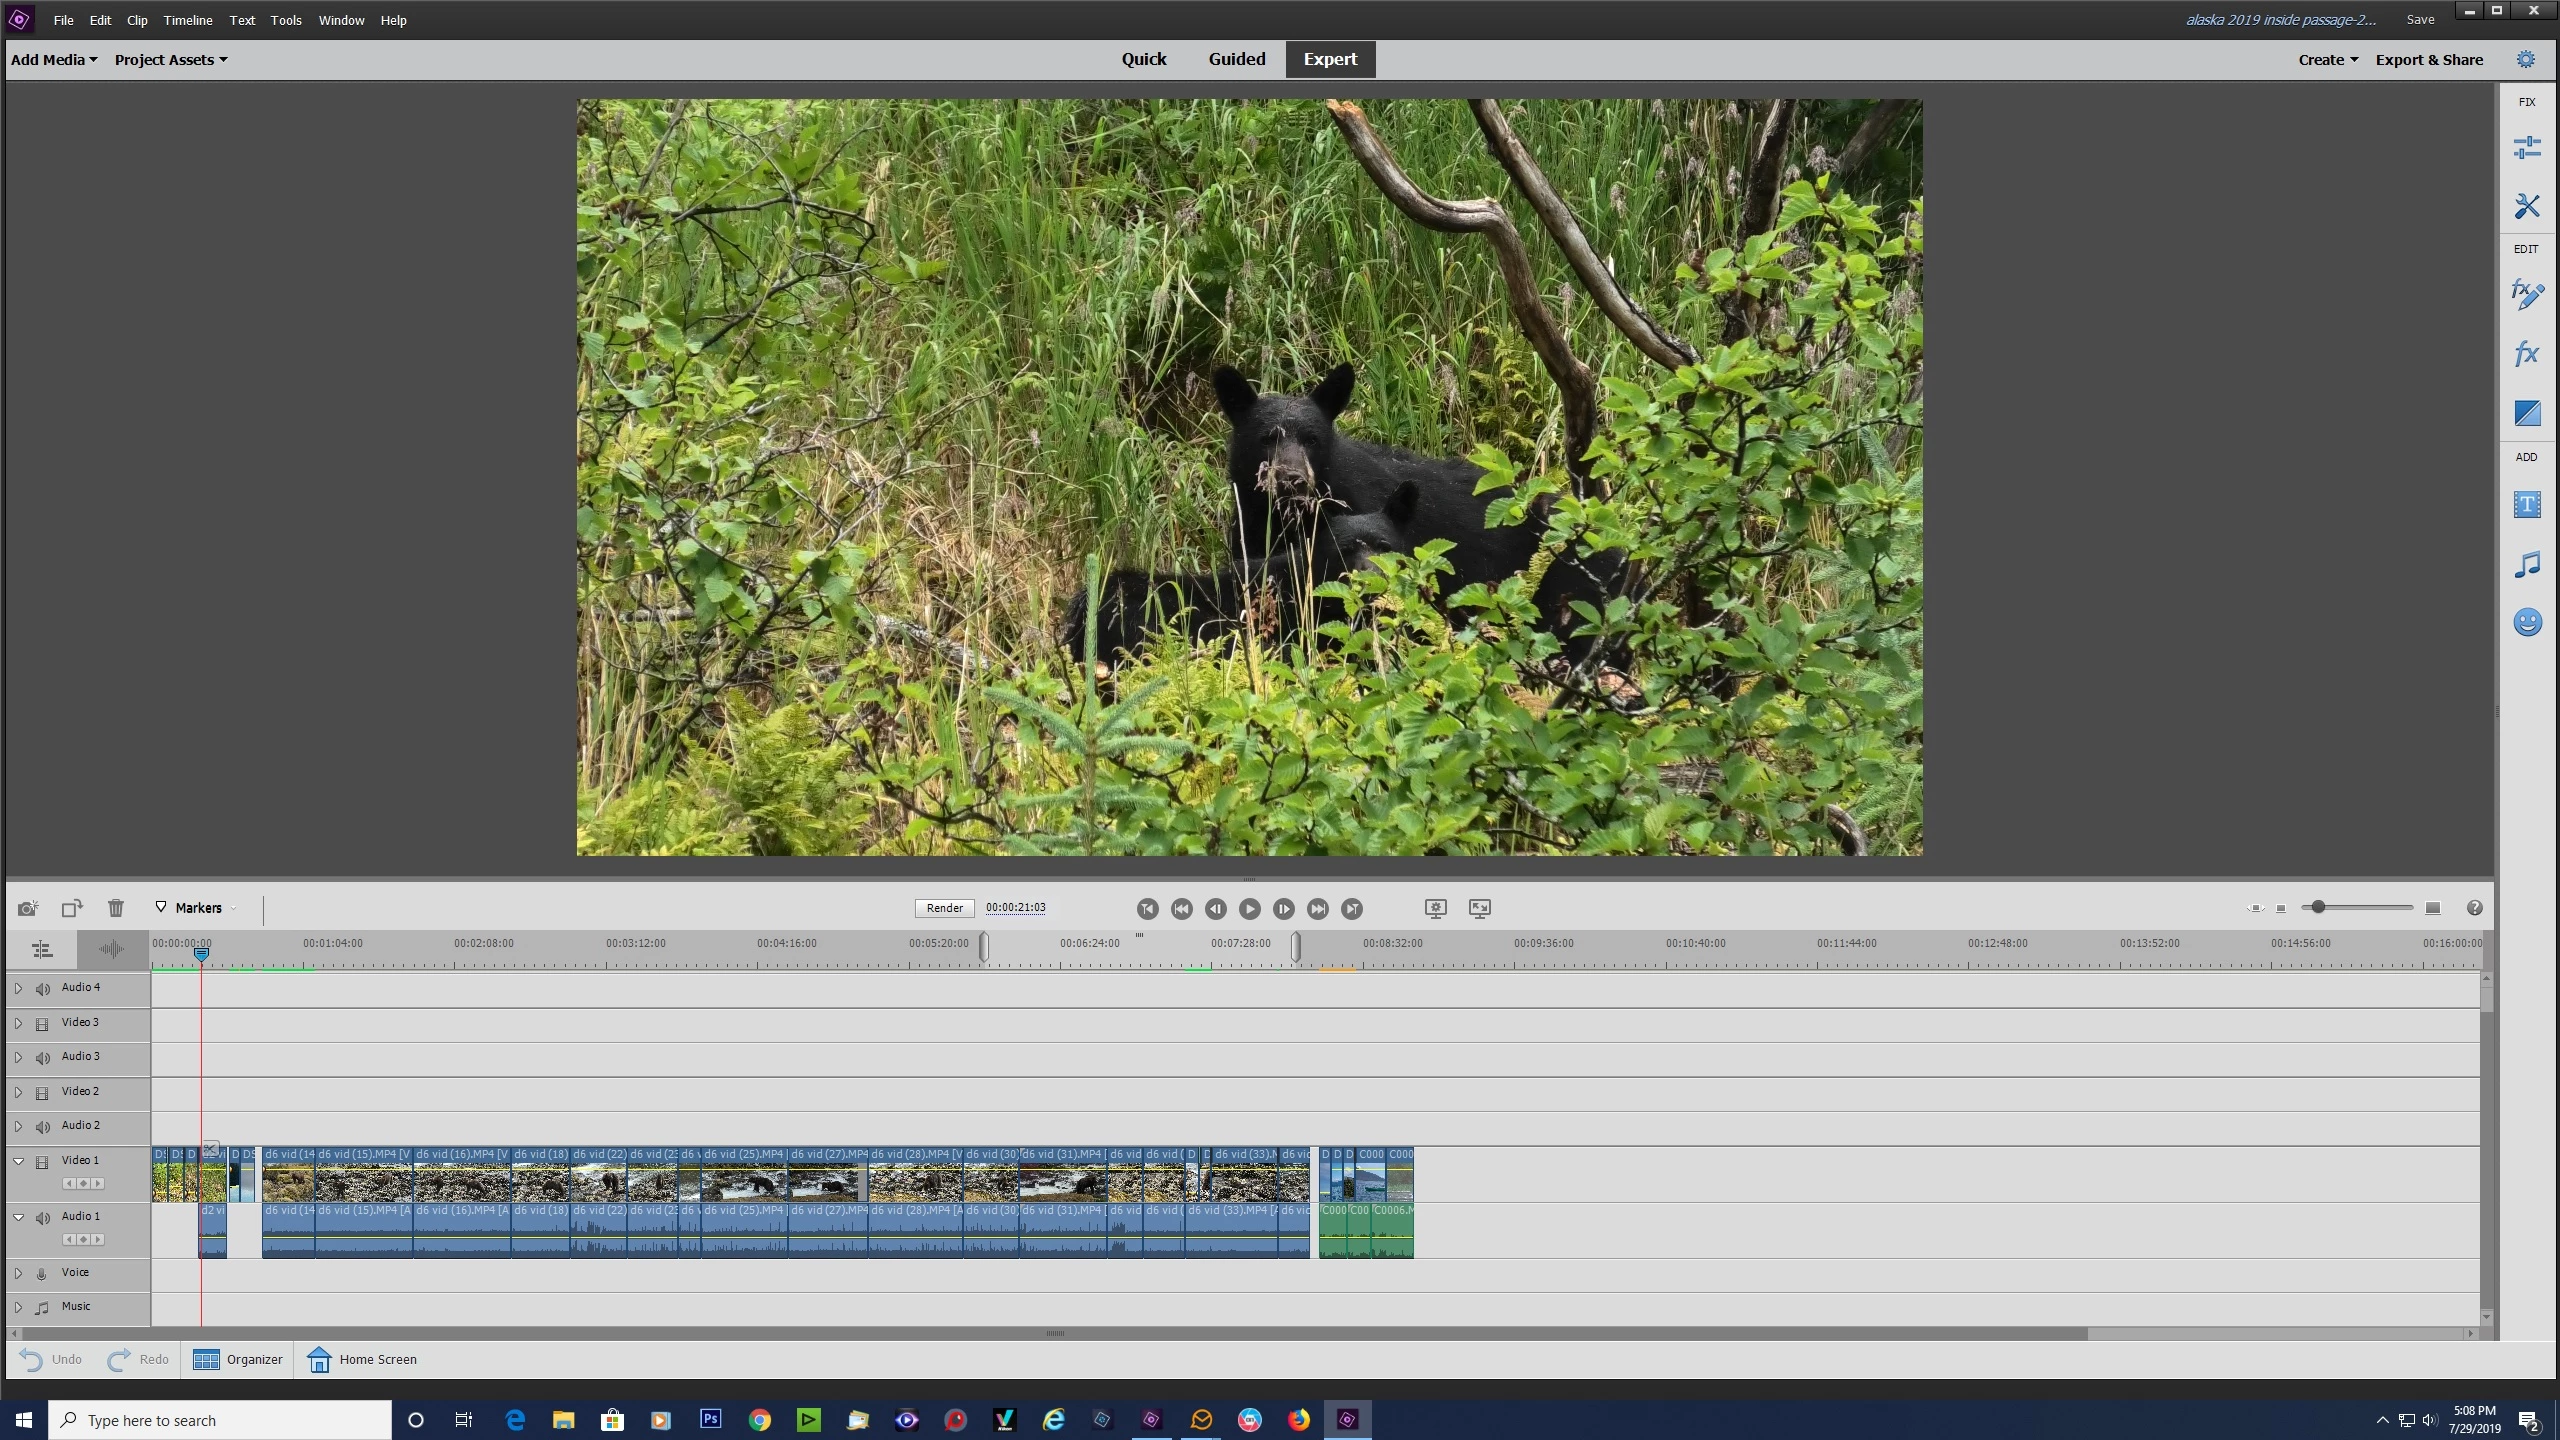This screenshot has height=1440, width=2560.
Task: Open the Graphics smiley face panel
Action: (2527, 622)
